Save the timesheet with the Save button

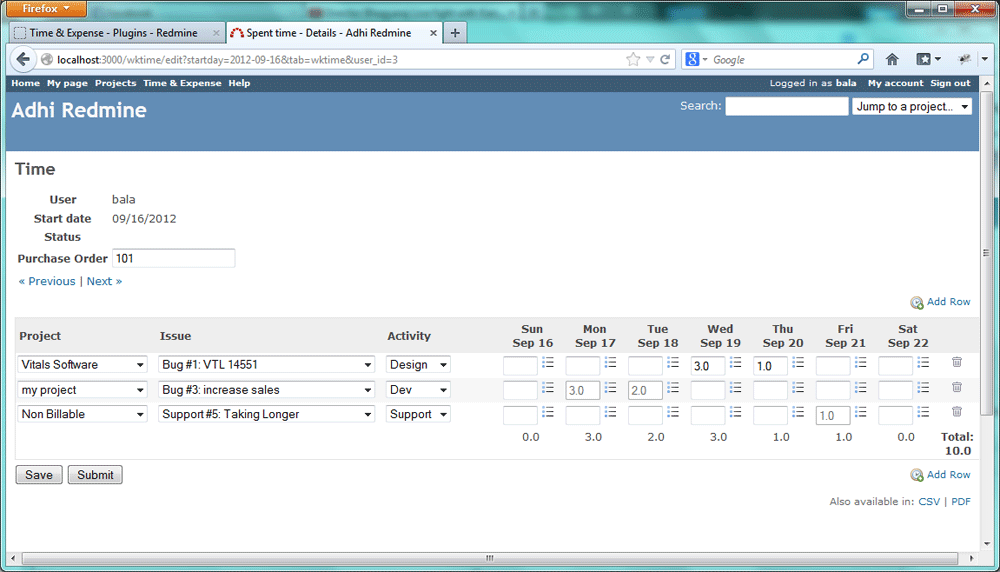(x=39, y=475)
